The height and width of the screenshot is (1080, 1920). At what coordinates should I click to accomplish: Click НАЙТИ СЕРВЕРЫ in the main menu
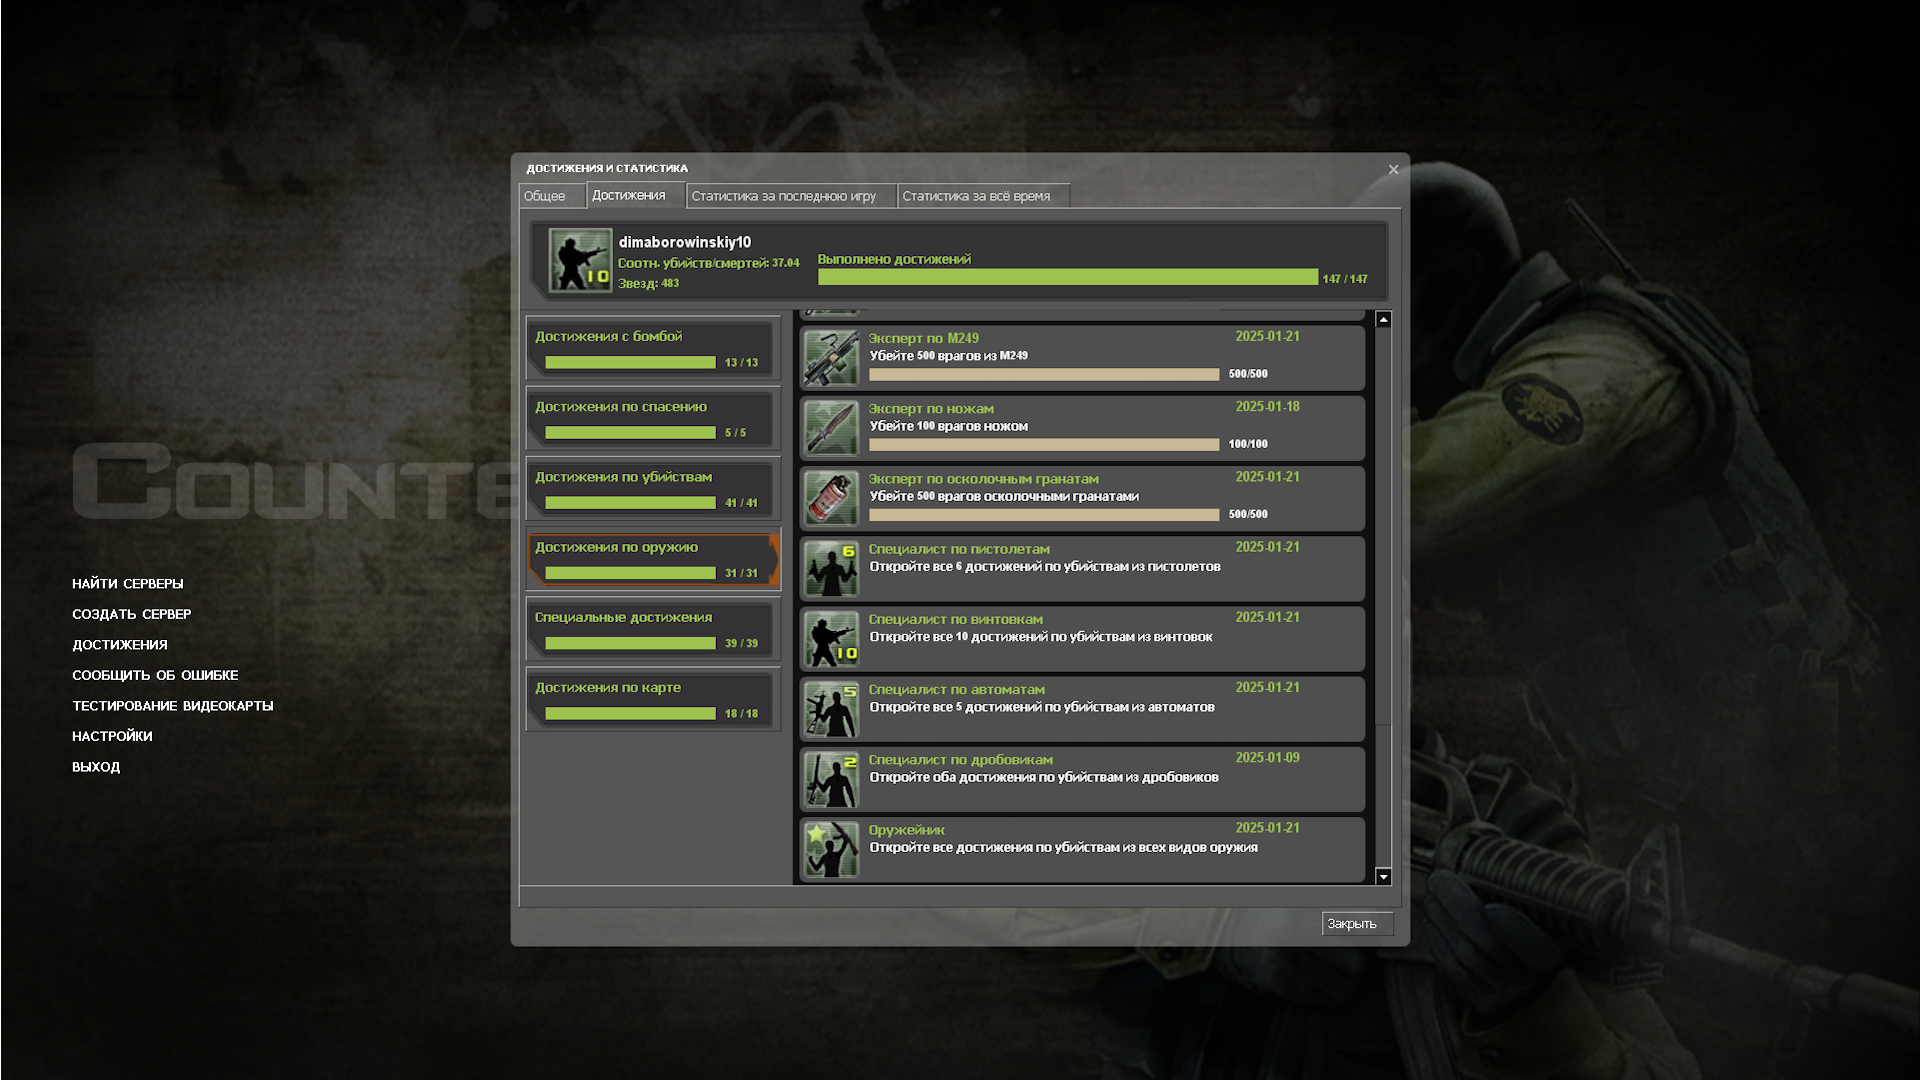coord(127,583)
